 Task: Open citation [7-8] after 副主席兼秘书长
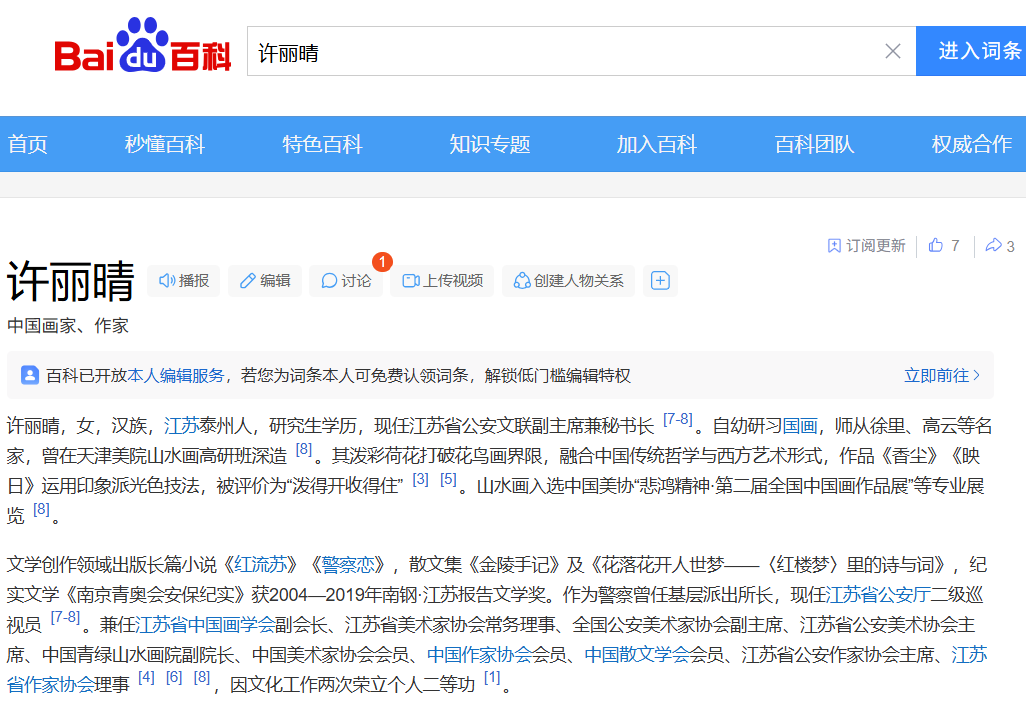tap(677, 419)
